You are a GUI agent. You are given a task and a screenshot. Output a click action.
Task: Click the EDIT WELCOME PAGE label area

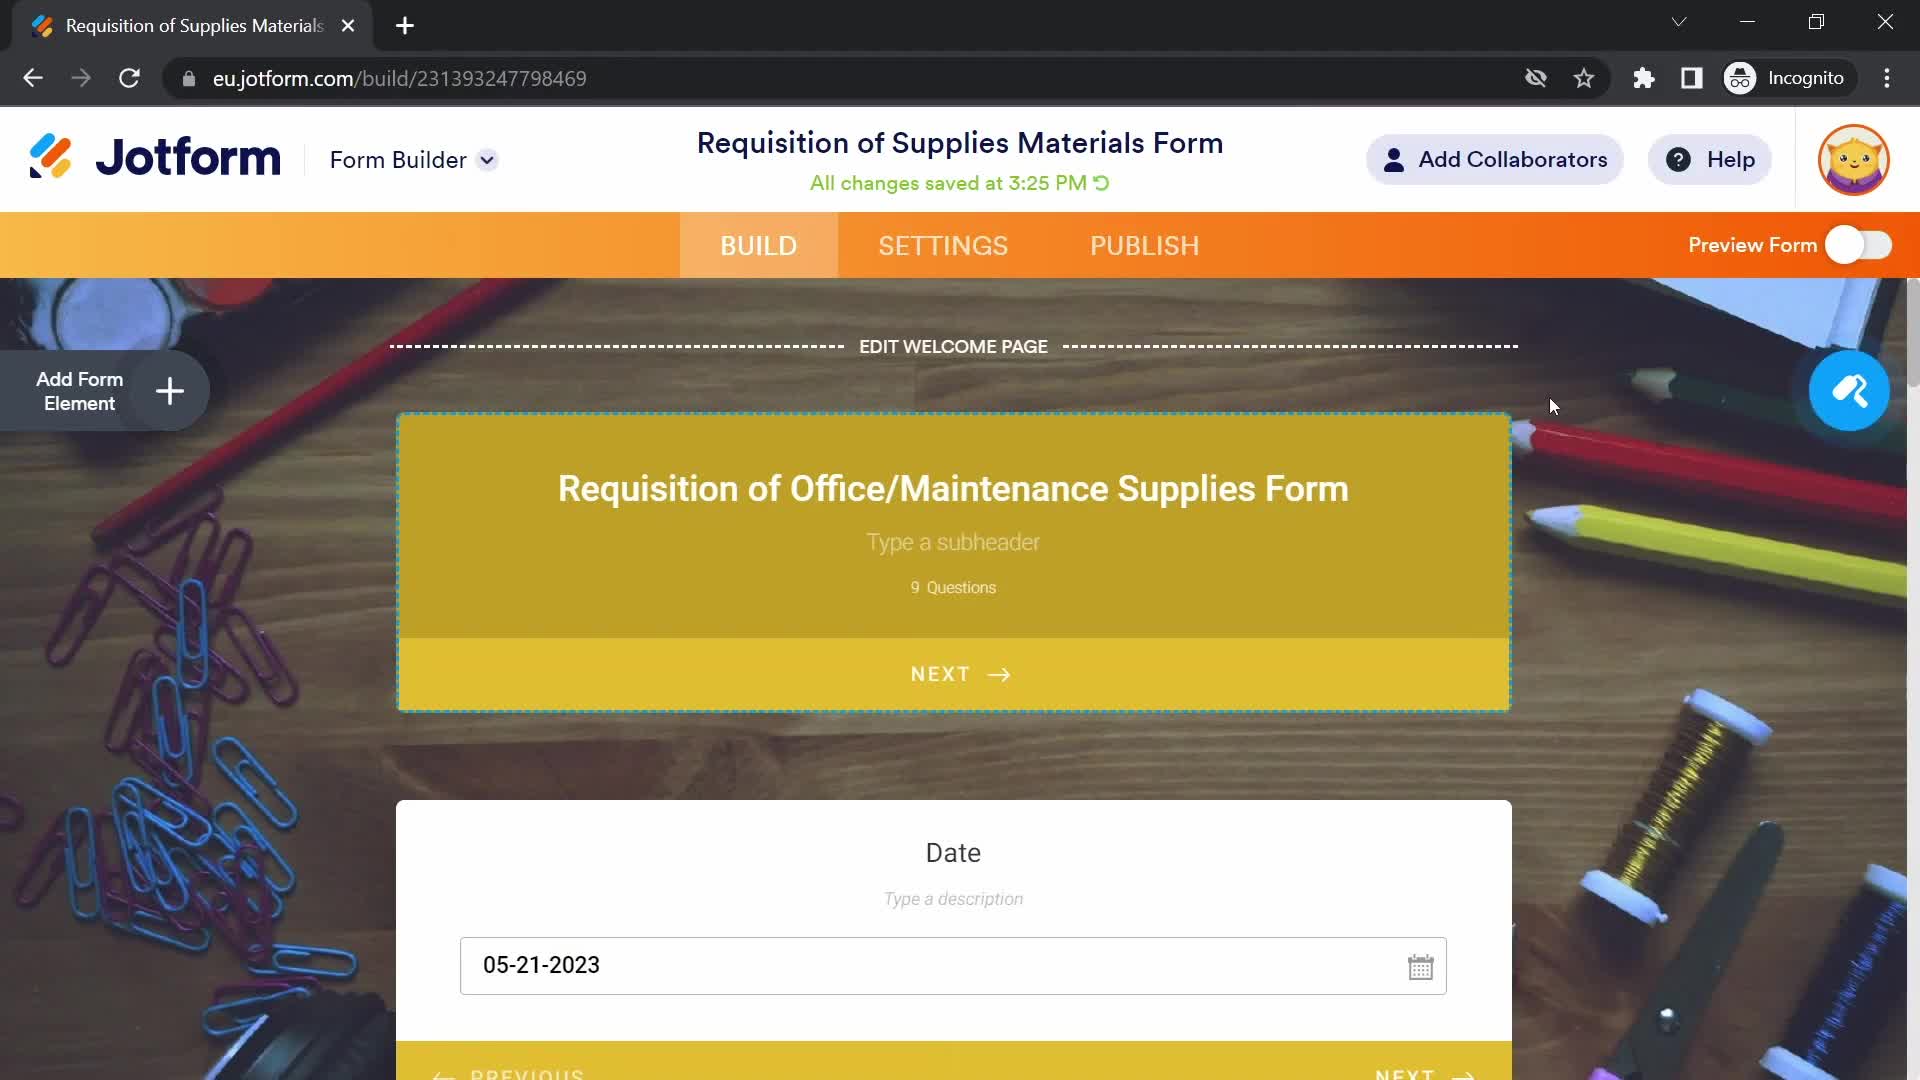point(953,344)
